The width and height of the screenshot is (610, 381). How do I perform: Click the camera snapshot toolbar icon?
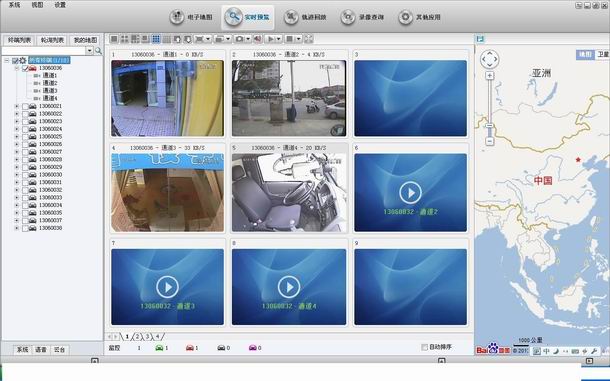pos(239,39)
